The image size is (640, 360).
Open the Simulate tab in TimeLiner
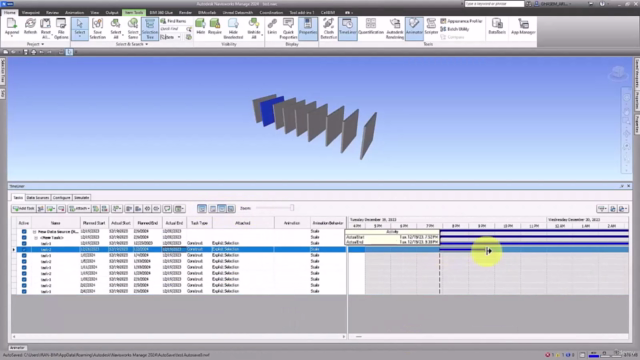coord(82,198)
